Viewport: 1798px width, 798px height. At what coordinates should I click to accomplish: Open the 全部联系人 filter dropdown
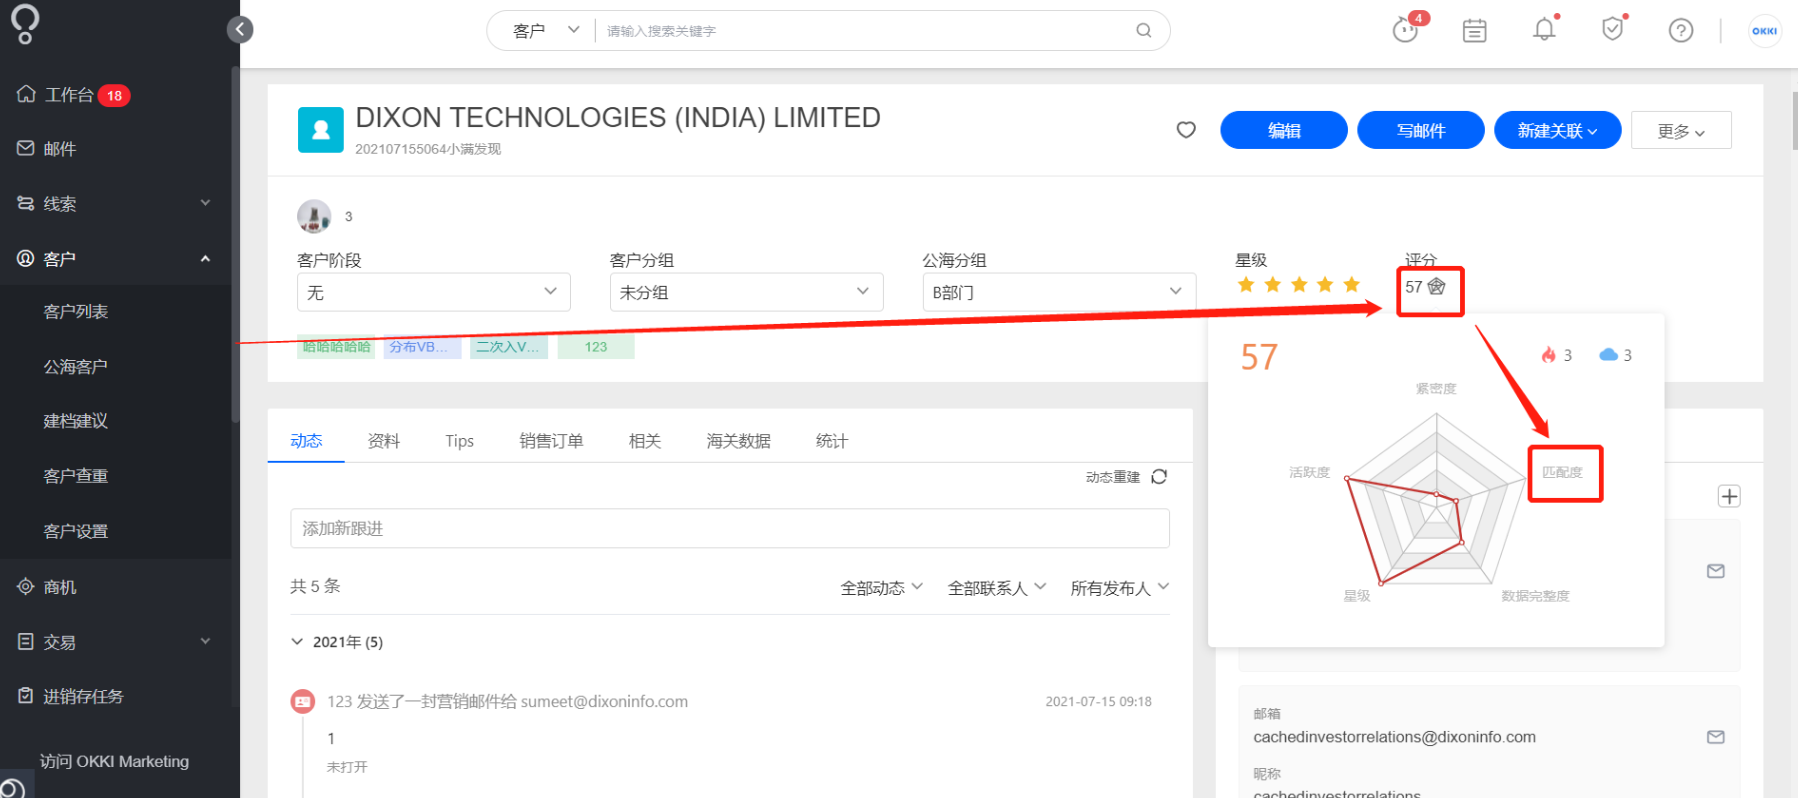[997, 588]
